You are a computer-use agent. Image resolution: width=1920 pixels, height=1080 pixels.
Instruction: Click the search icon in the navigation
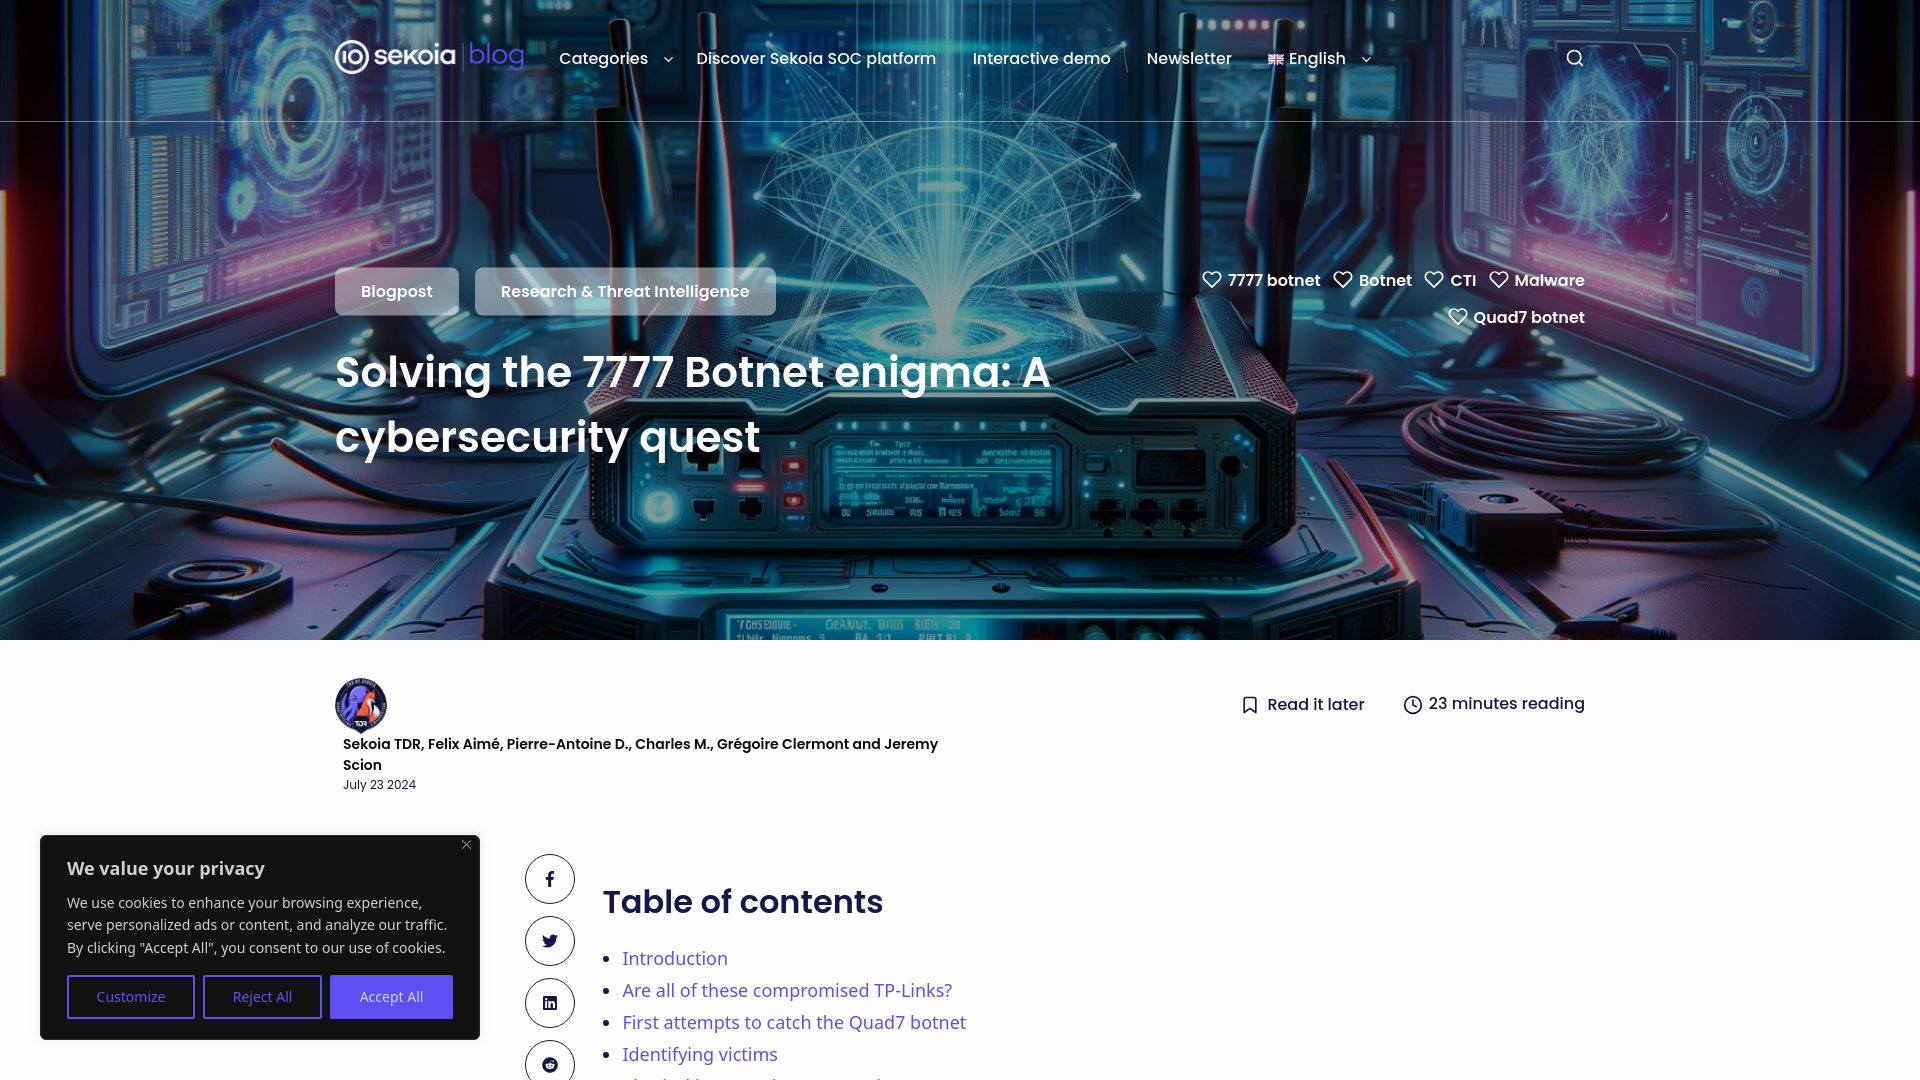pyautogui.click(x=1575, y=58)
